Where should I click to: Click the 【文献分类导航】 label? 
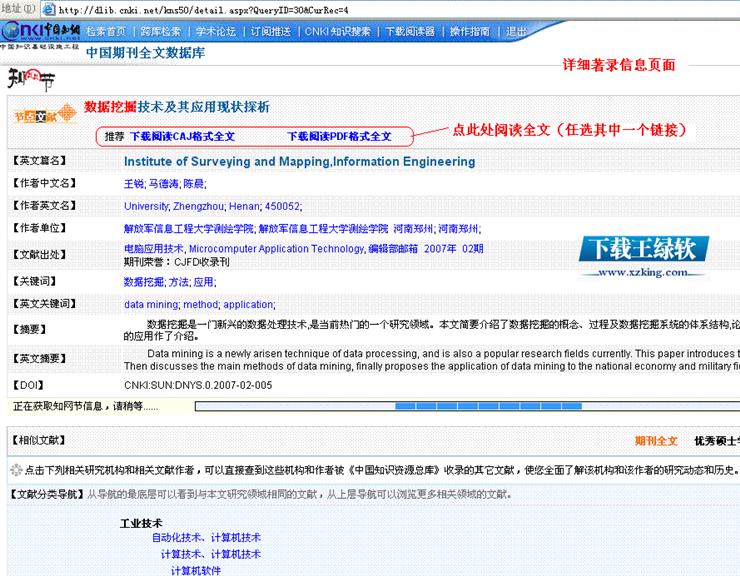point(47,494)
